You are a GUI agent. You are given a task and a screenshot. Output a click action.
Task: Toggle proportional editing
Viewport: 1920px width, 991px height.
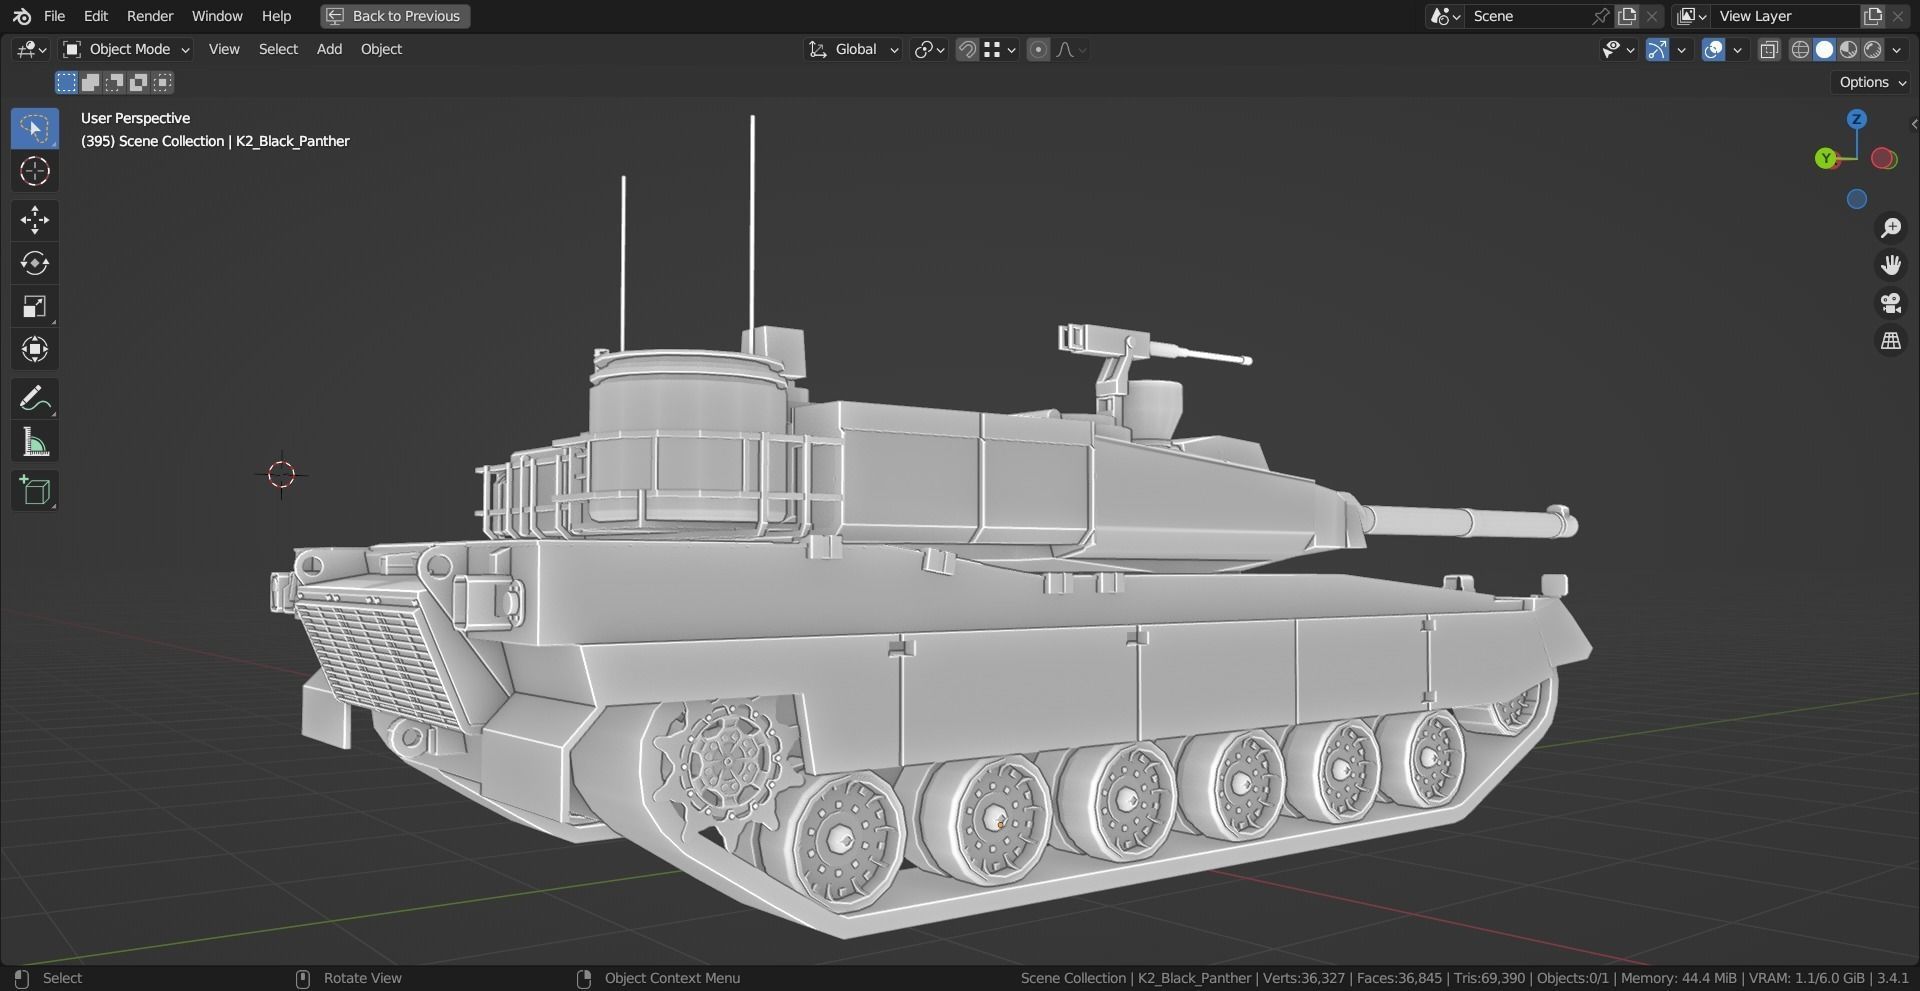[1038, 49]
